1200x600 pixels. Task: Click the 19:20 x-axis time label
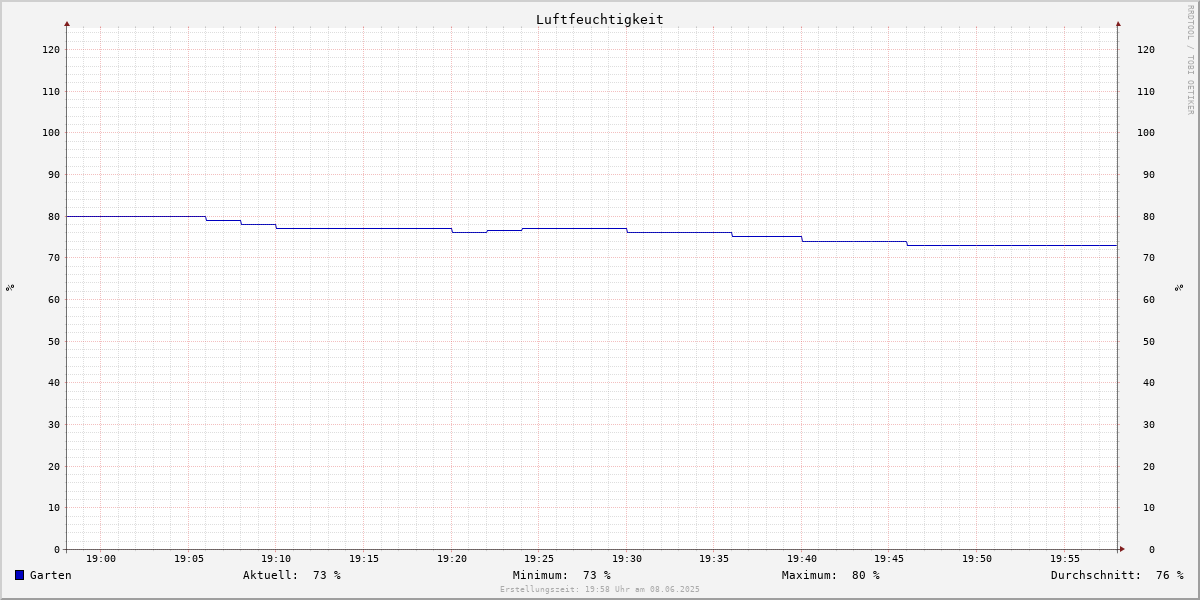point(452,559)
